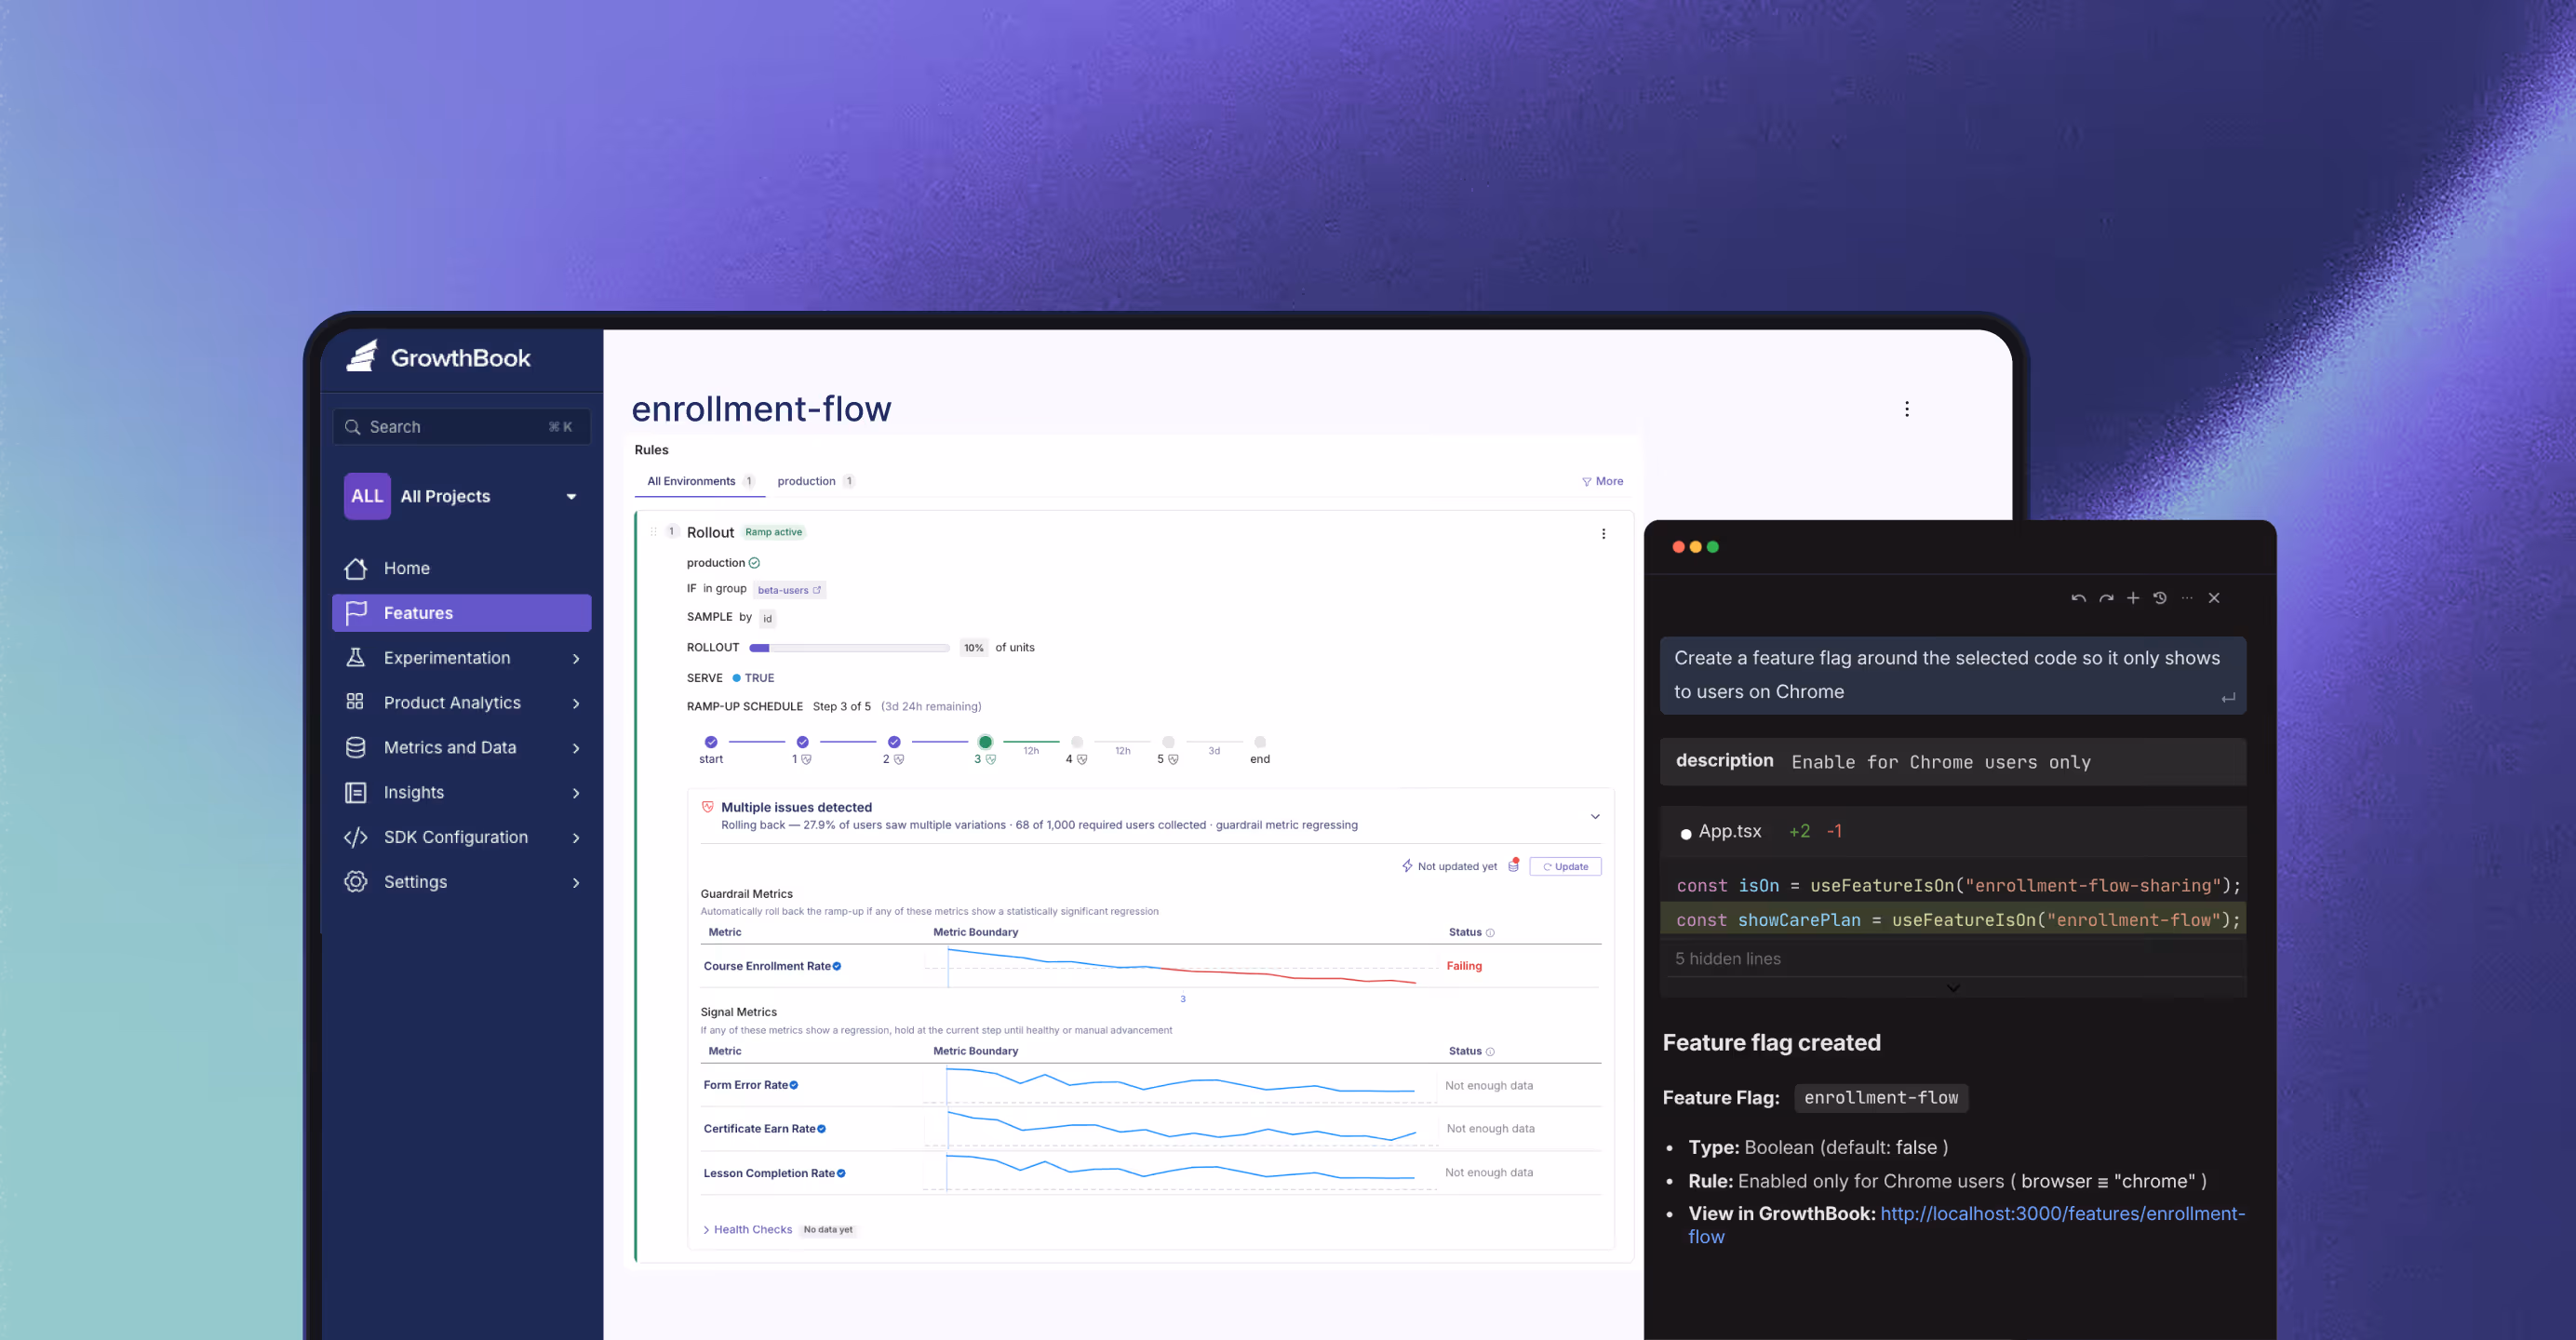Click the 10% rollout value box
This screenshot has height=1340, width=2576.
[973, 648]
